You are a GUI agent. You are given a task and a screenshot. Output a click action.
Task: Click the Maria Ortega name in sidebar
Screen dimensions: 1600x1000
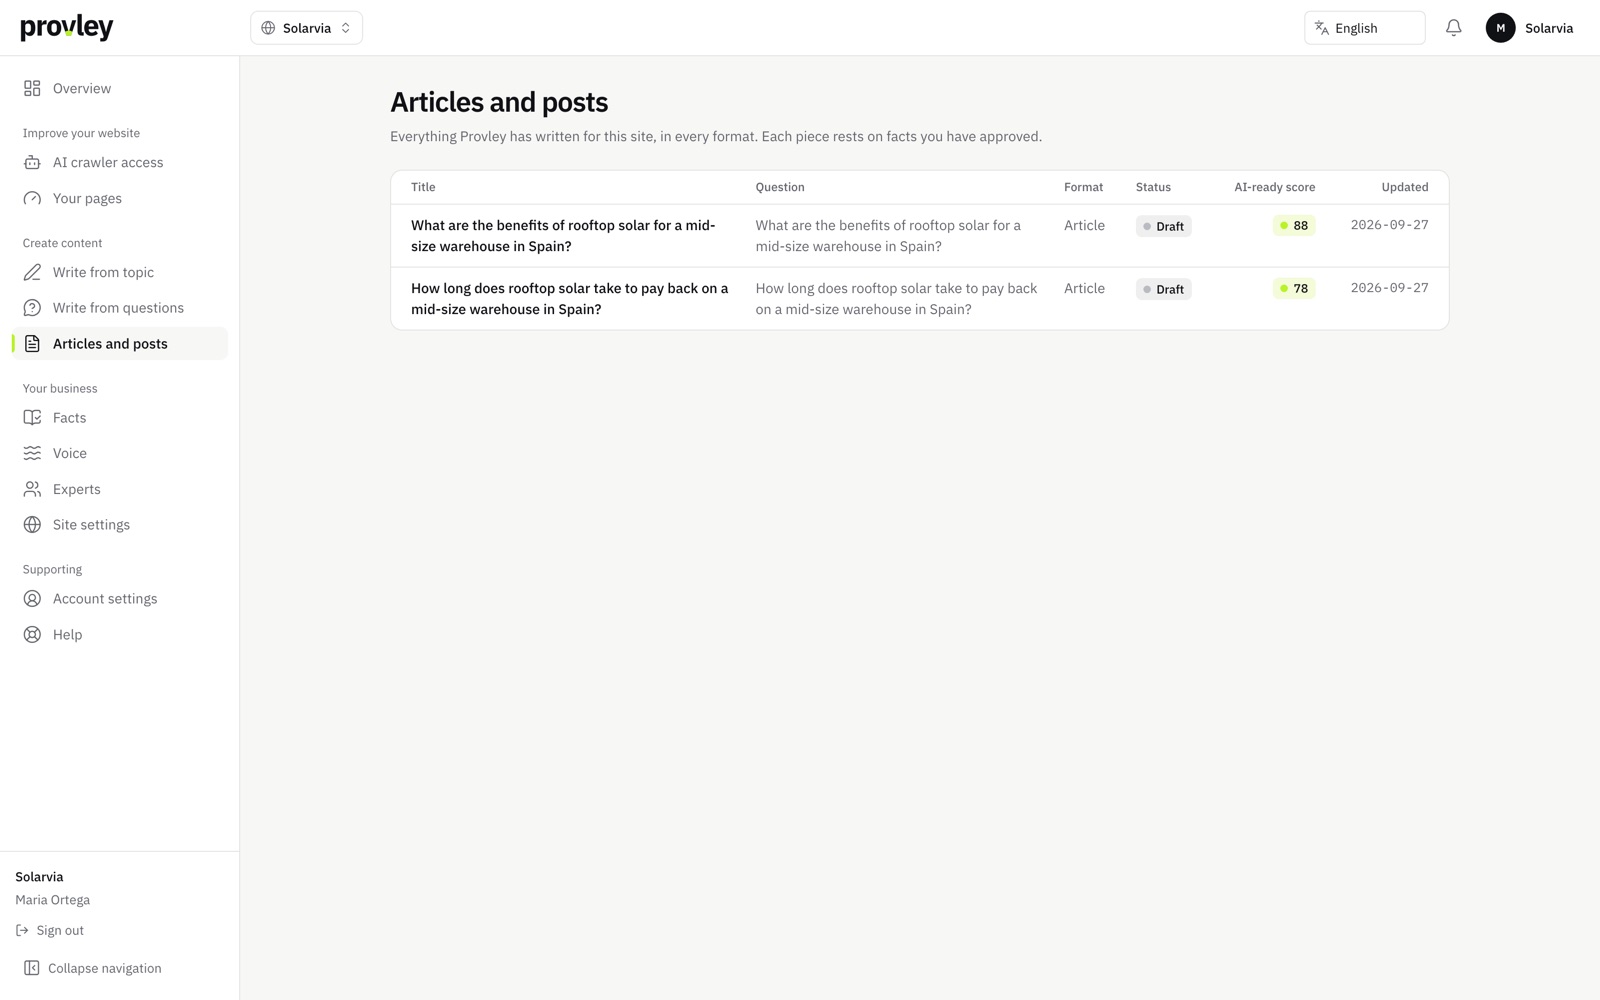(x=52, y=900)
